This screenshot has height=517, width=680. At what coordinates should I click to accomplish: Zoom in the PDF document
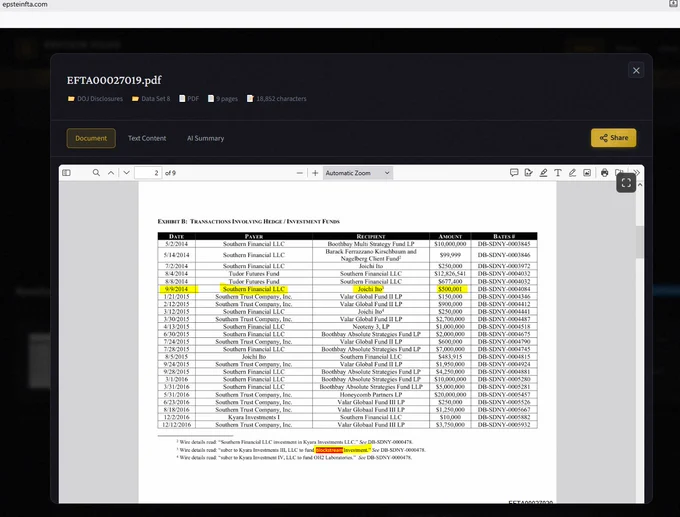315,173
